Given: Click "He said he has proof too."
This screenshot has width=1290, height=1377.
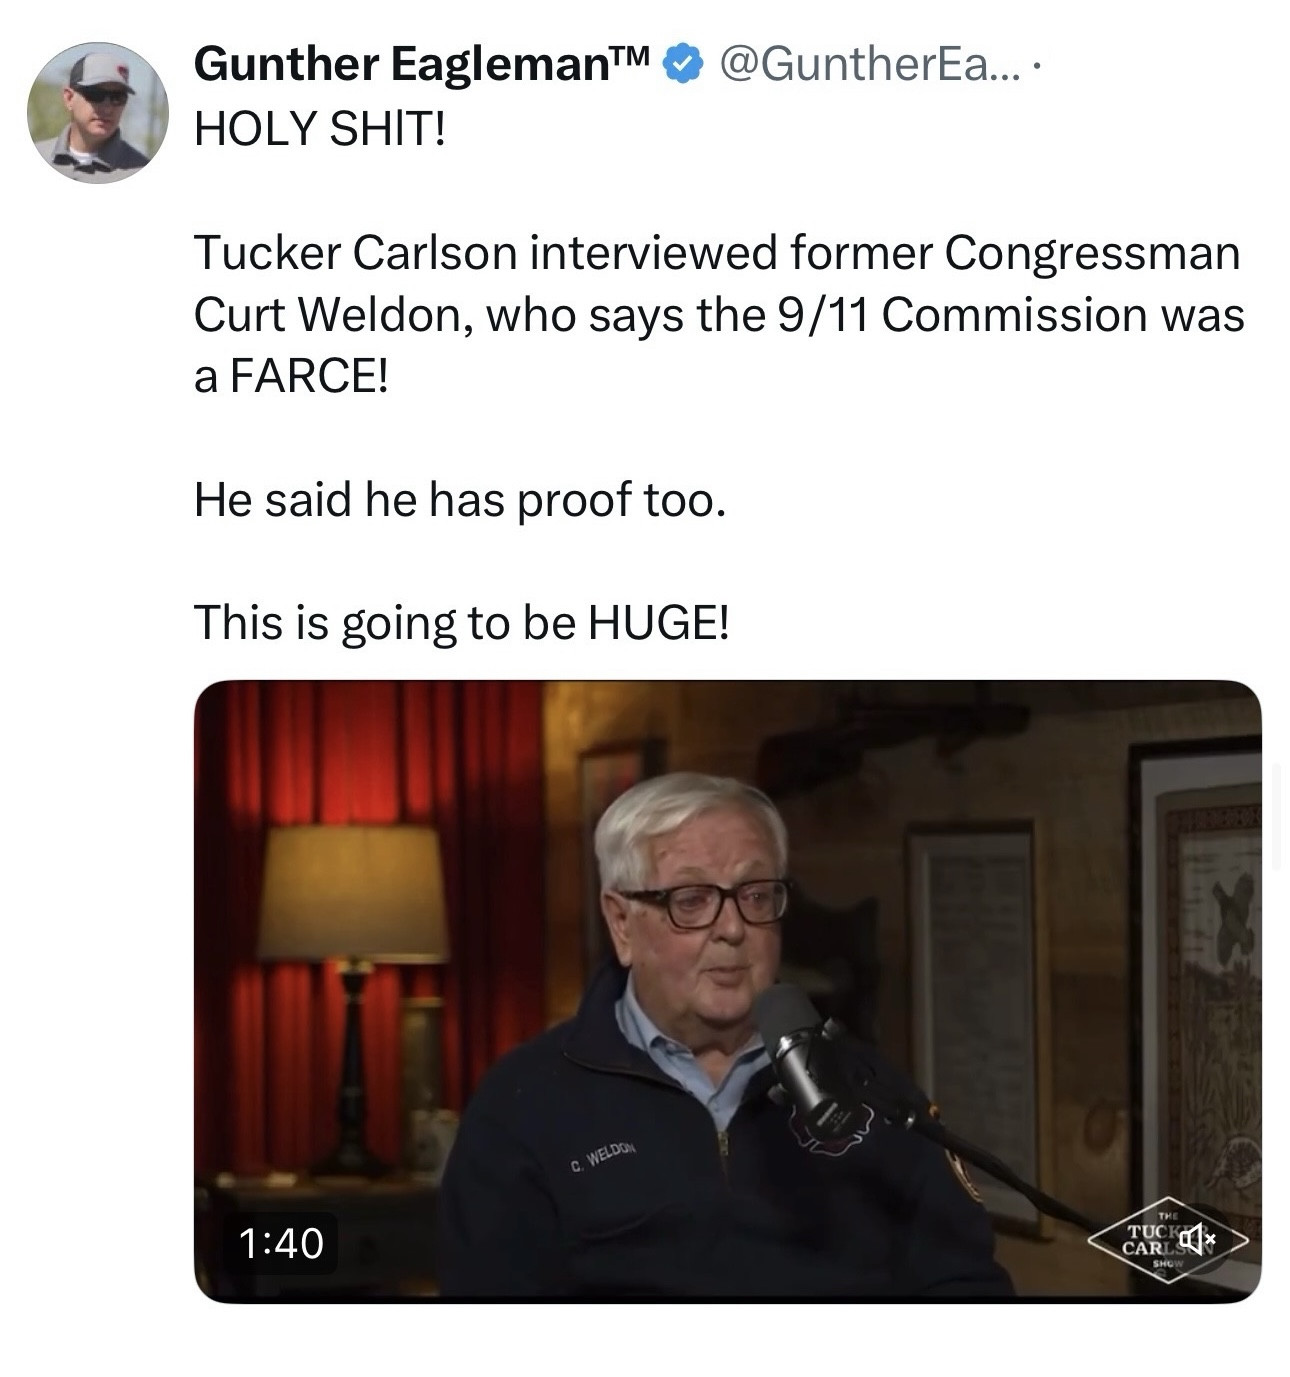Looking at the screenshot, I should [x=459, y=500].
